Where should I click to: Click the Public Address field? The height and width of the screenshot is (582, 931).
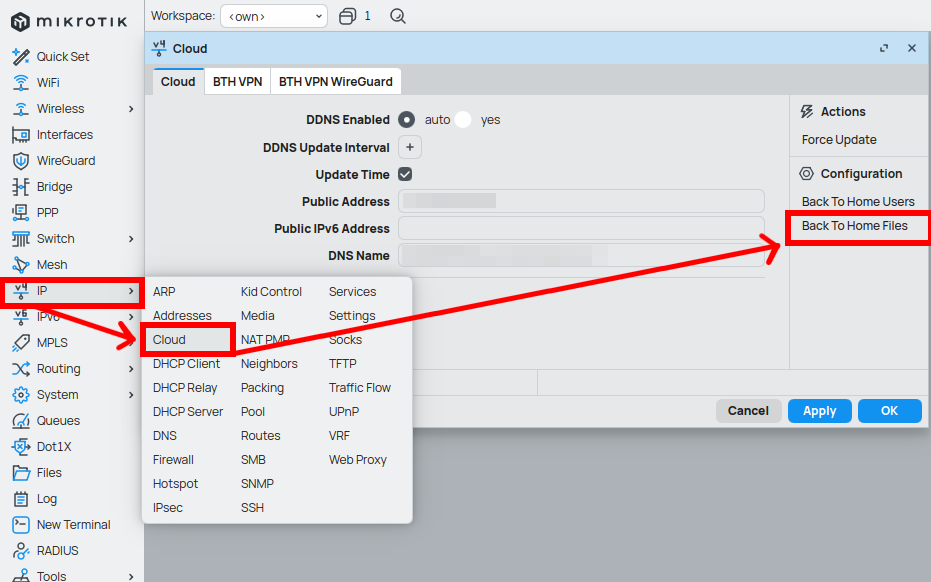581,201
